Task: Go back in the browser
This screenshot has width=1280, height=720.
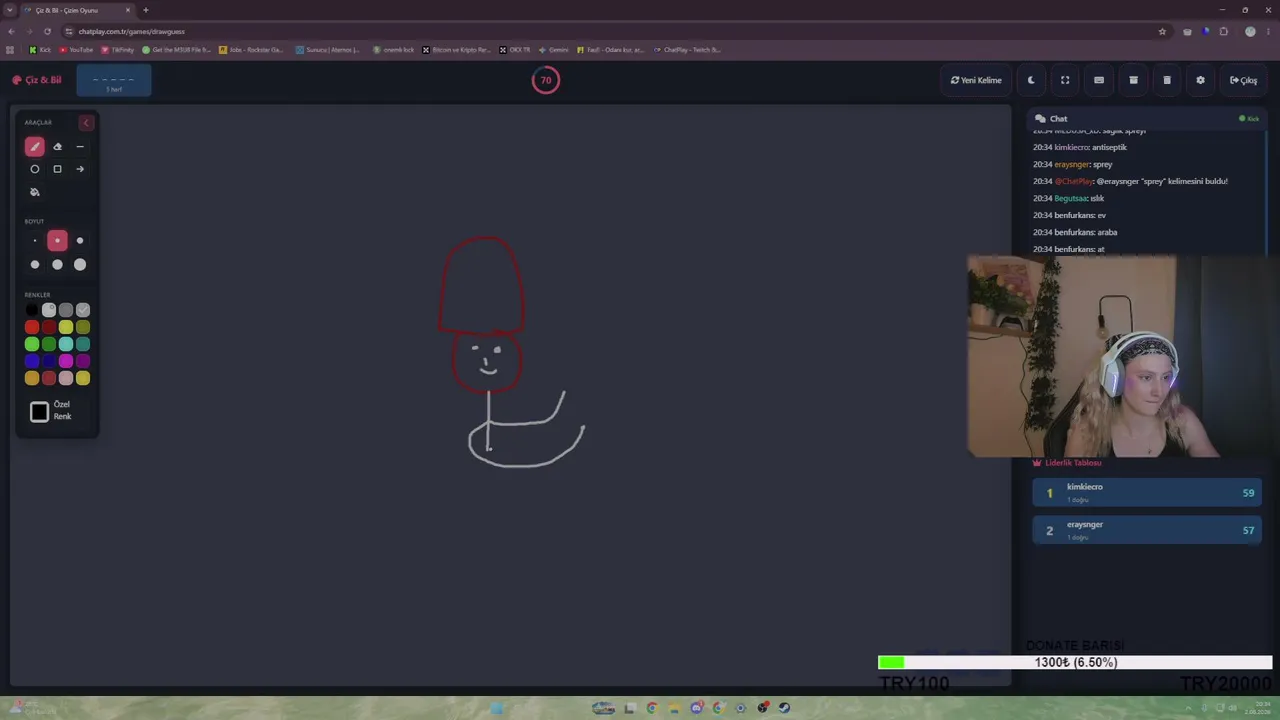Action: (11, 31)
